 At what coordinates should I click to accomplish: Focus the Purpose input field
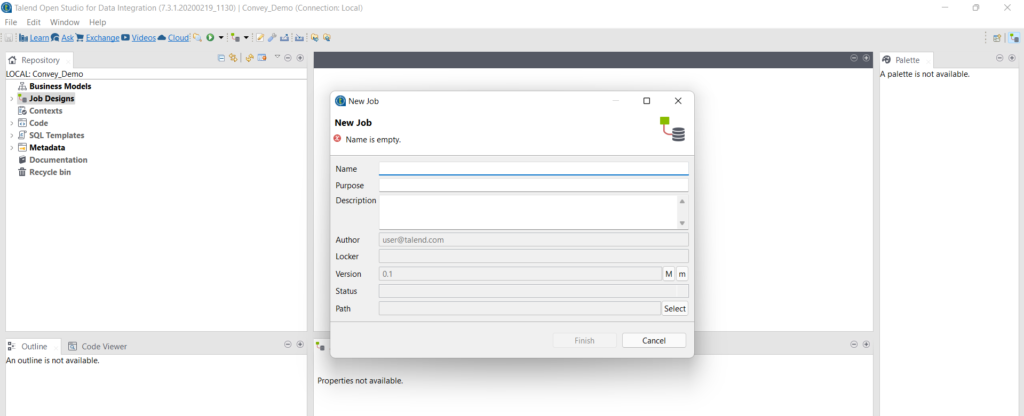pyautogui.click(x=534, y=185)
